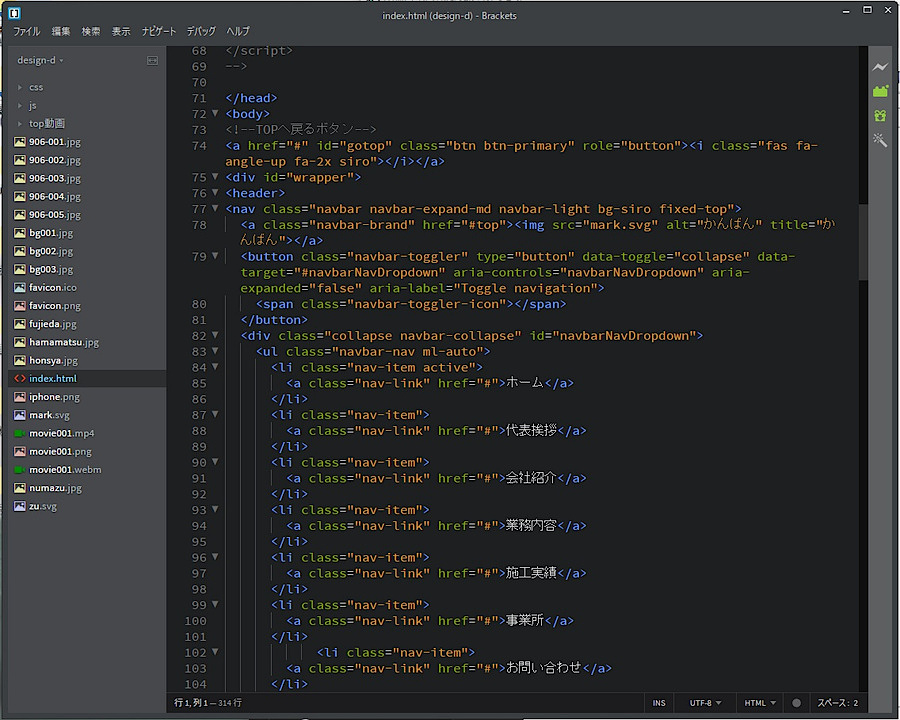Viewport: 900px width, 720px height.
Task: Fold the nav element at line 77
Action: [x=215, y=209]
